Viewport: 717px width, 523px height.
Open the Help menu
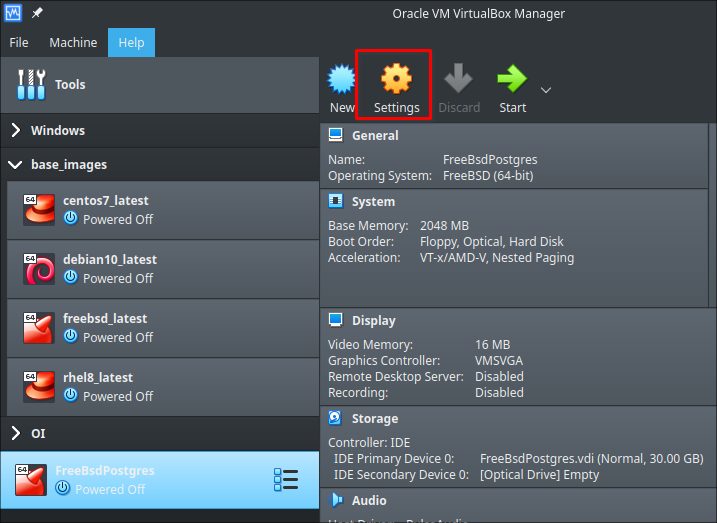pyautogui.click(x=131, y=43)
